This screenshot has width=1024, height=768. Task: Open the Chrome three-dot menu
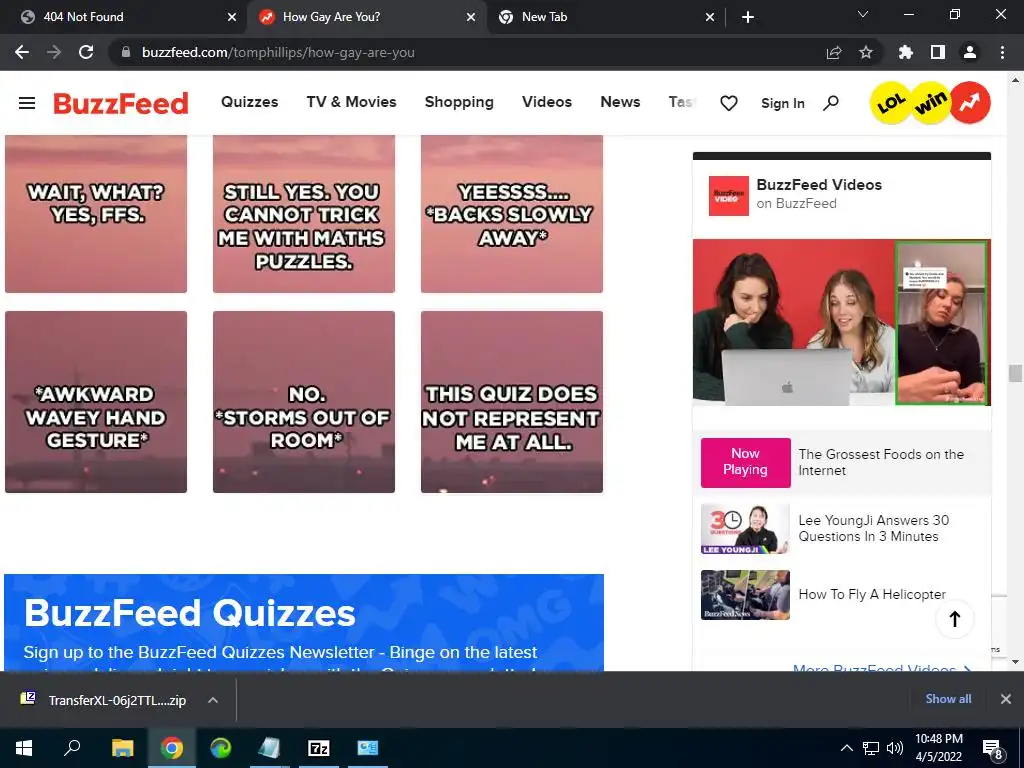[1002, 52]
